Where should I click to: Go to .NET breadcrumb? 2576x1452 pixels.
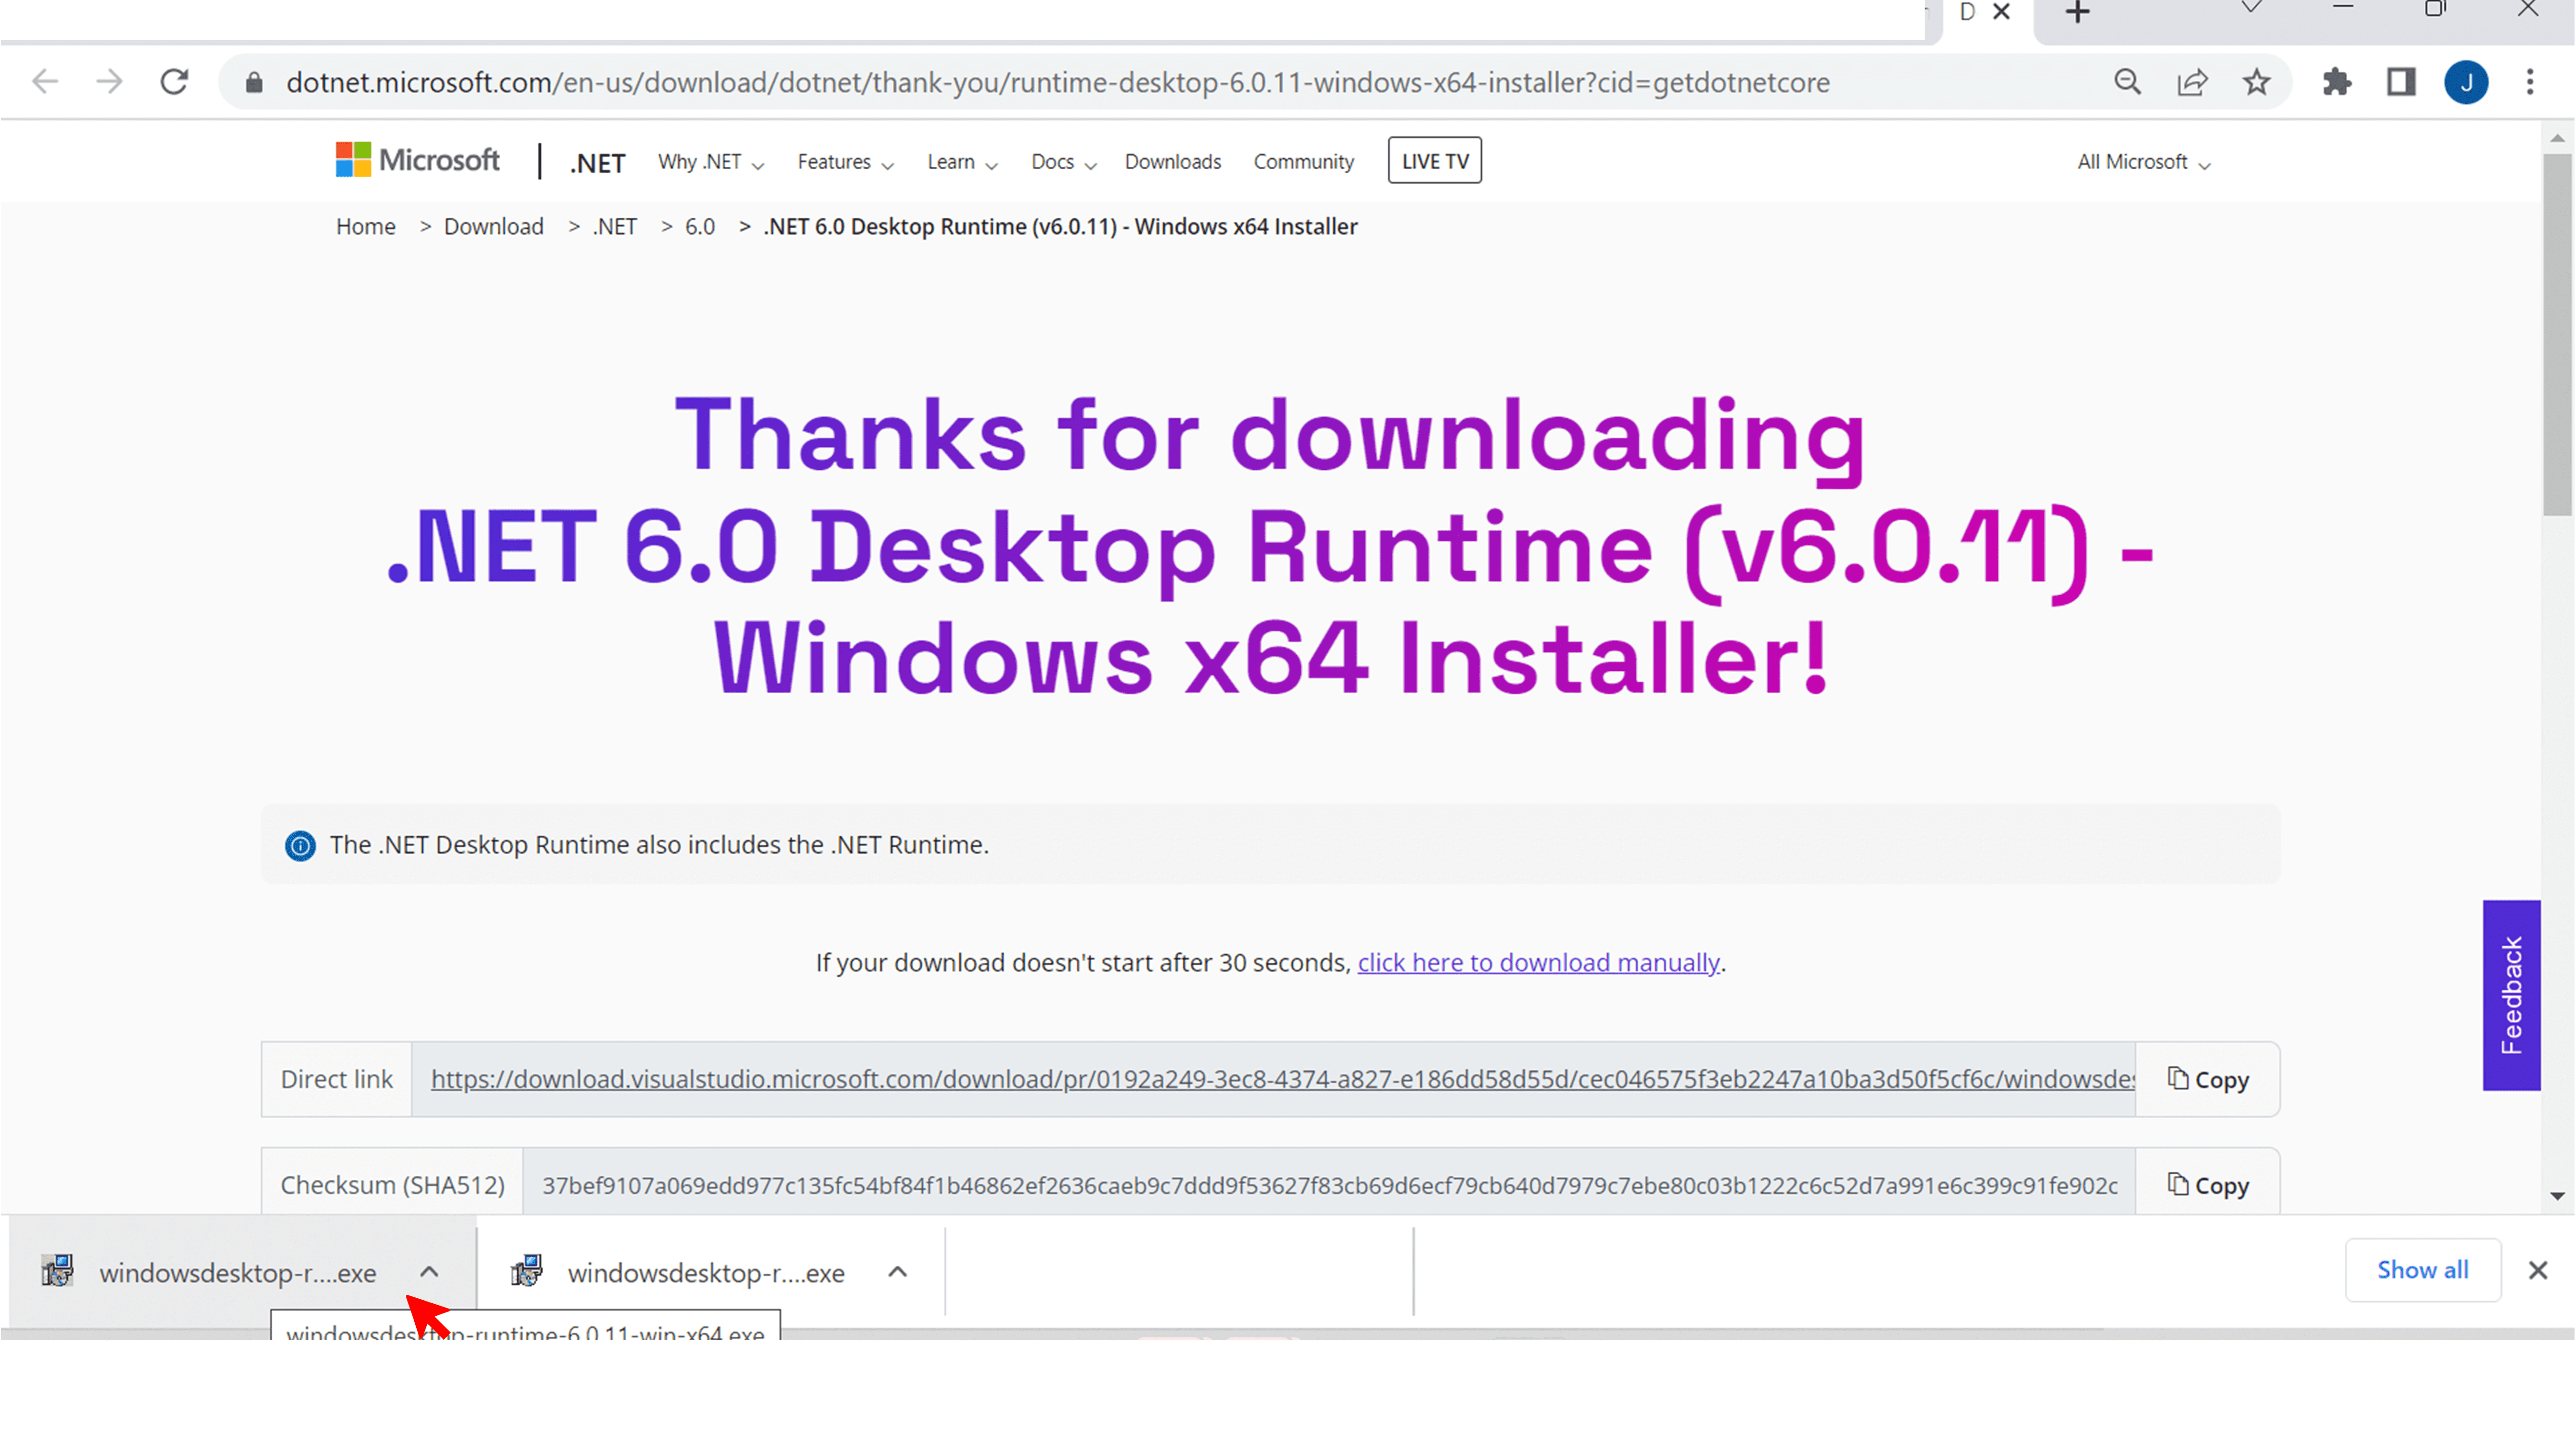tap(614, 227)
